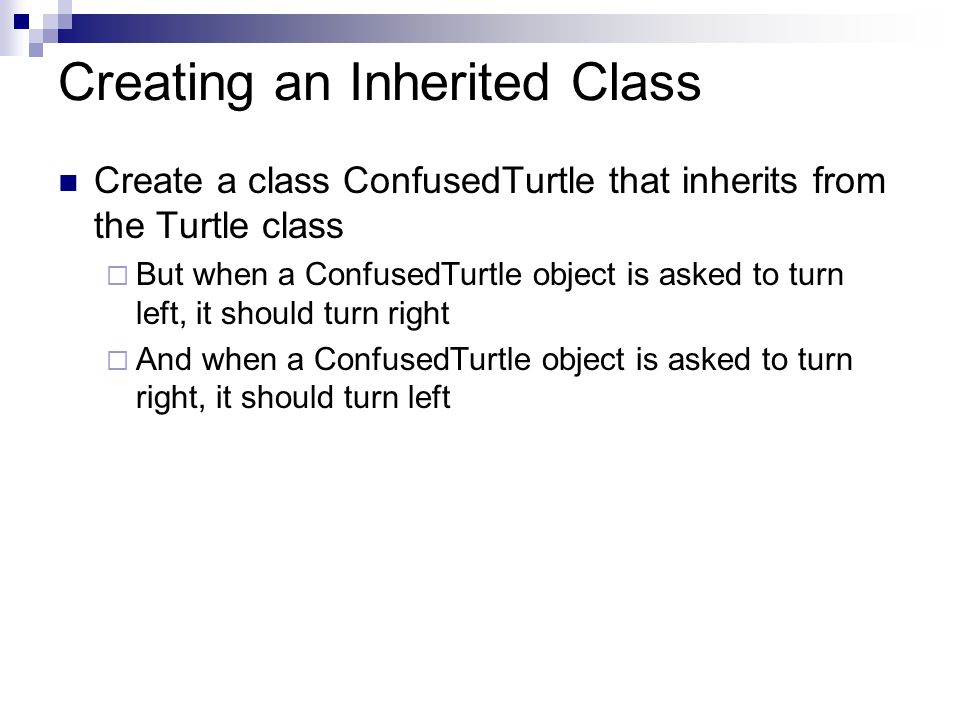Click the hollow square bullet before "And when"
This screenshot has height=720, width=960.
(x=118, y=360)
